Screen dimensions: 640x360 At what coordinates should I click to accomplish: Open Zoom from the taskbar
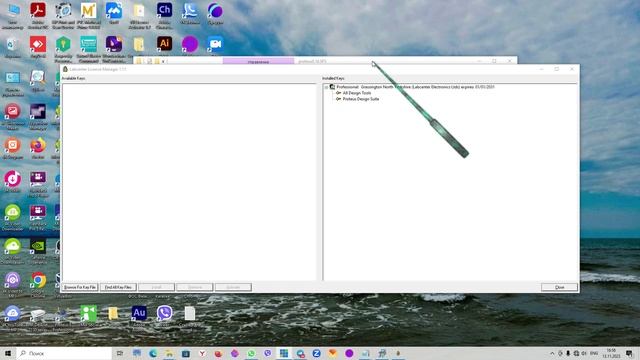pyautogui.click(x=316, y=353)
